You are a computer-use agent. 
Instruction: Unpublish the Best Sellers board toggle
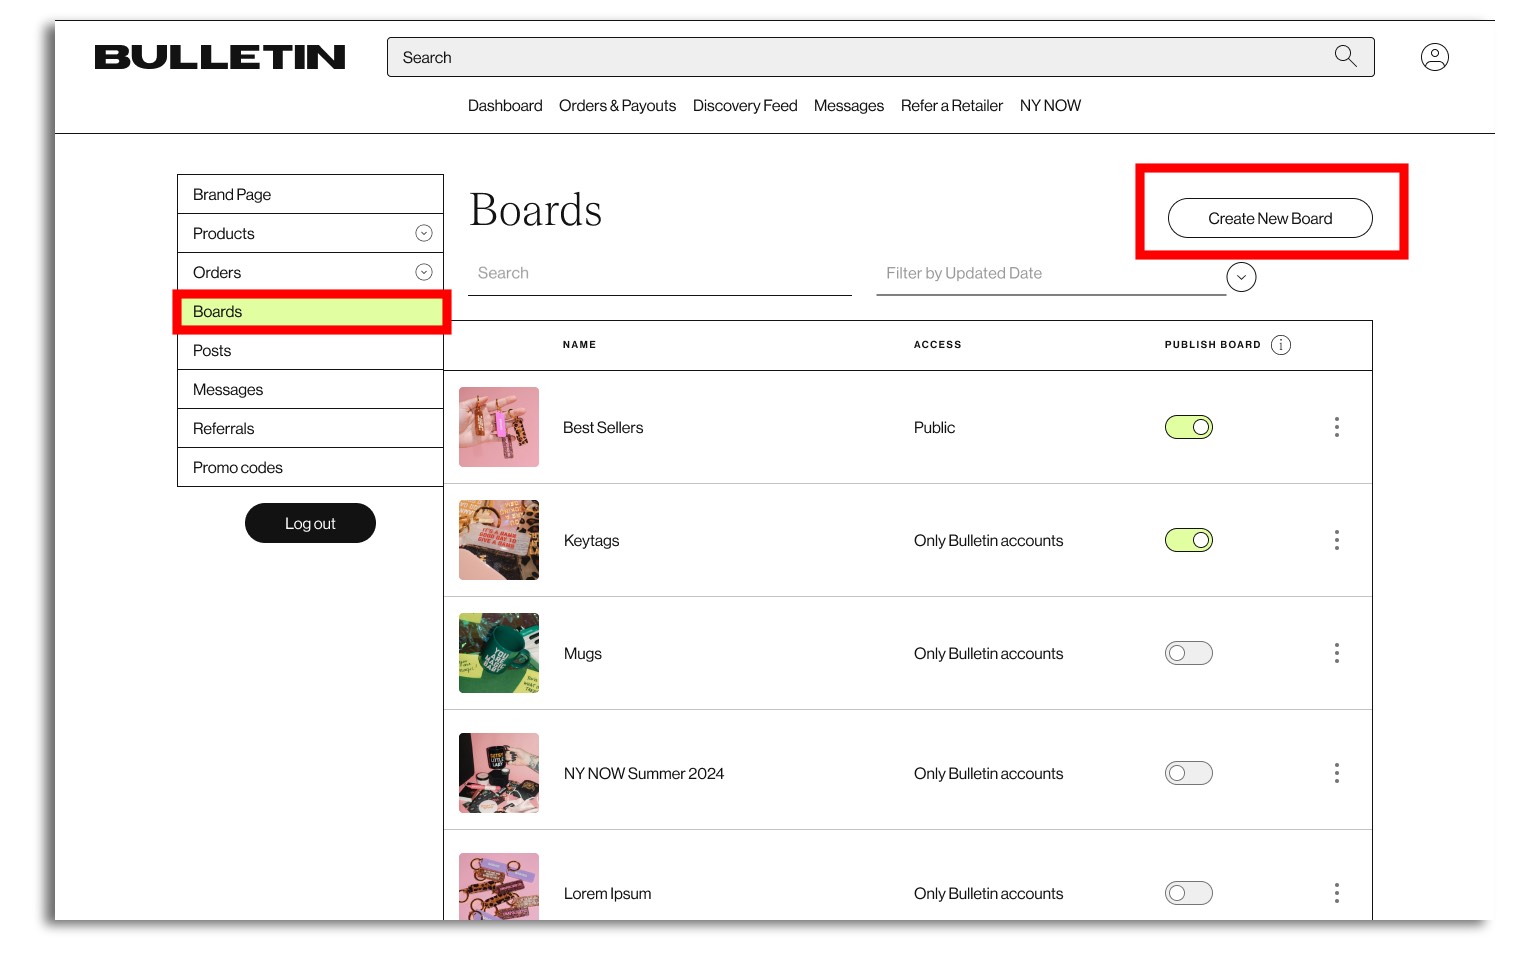[x=1188, y=427]
